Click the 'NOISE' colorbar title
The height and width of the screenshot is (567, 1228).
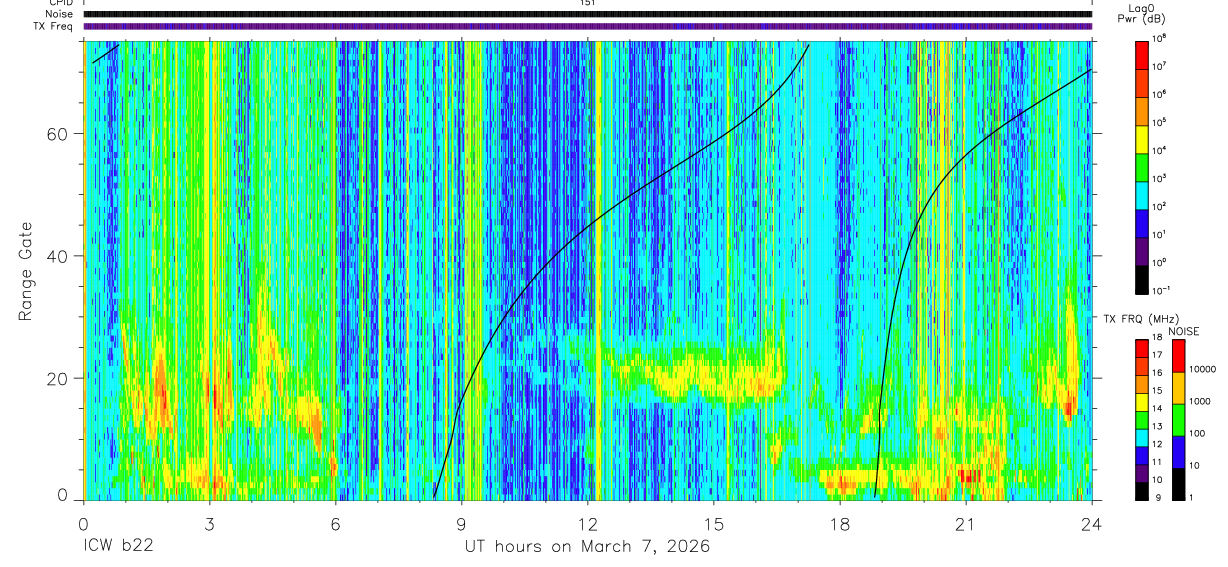[x=1182, y=331]
